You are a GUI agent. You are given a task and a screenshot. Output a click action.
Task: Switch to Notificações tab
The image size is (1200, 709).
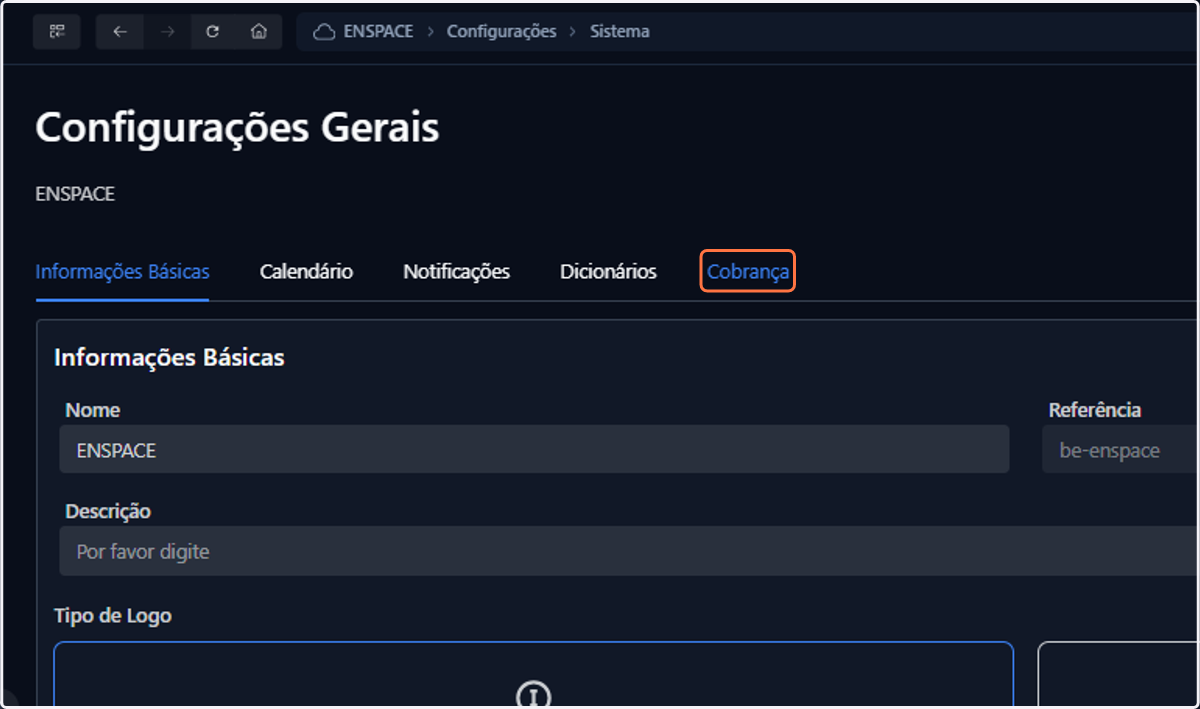[x=456, y=272]
